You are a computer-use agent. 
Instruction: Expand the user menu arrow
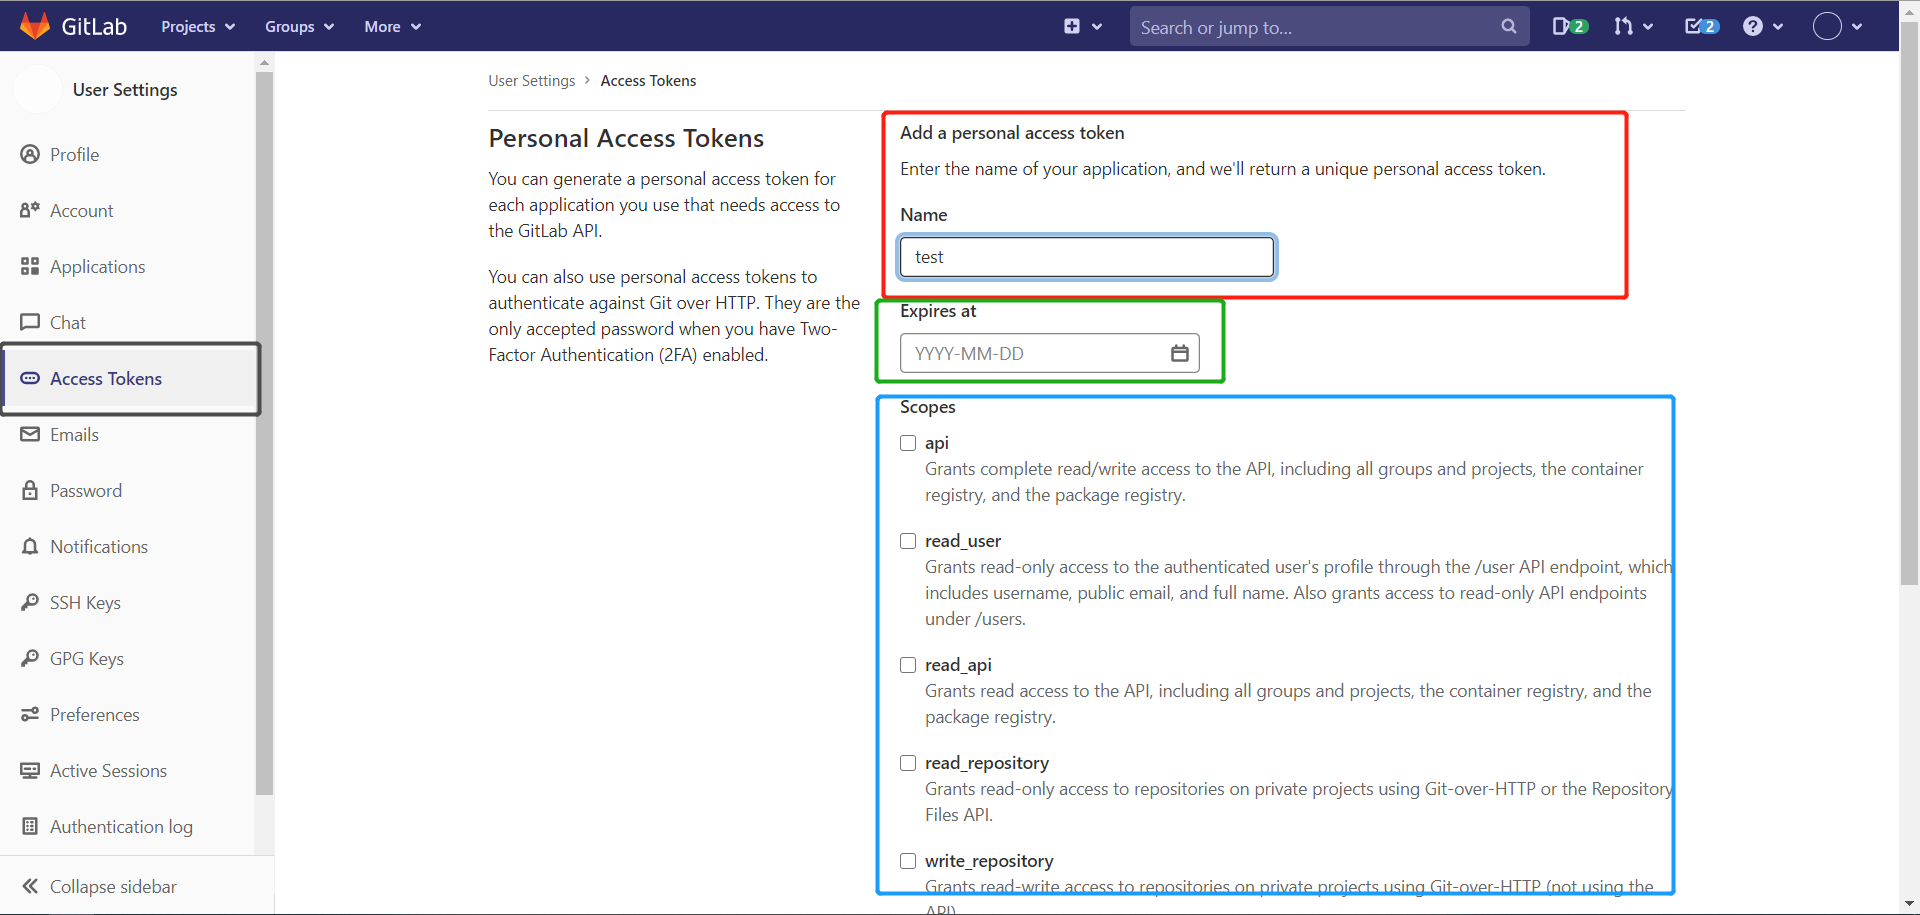1857,27
